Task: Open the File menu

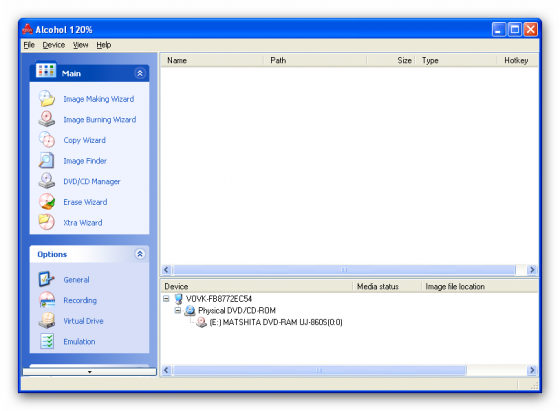Action: 29,45
